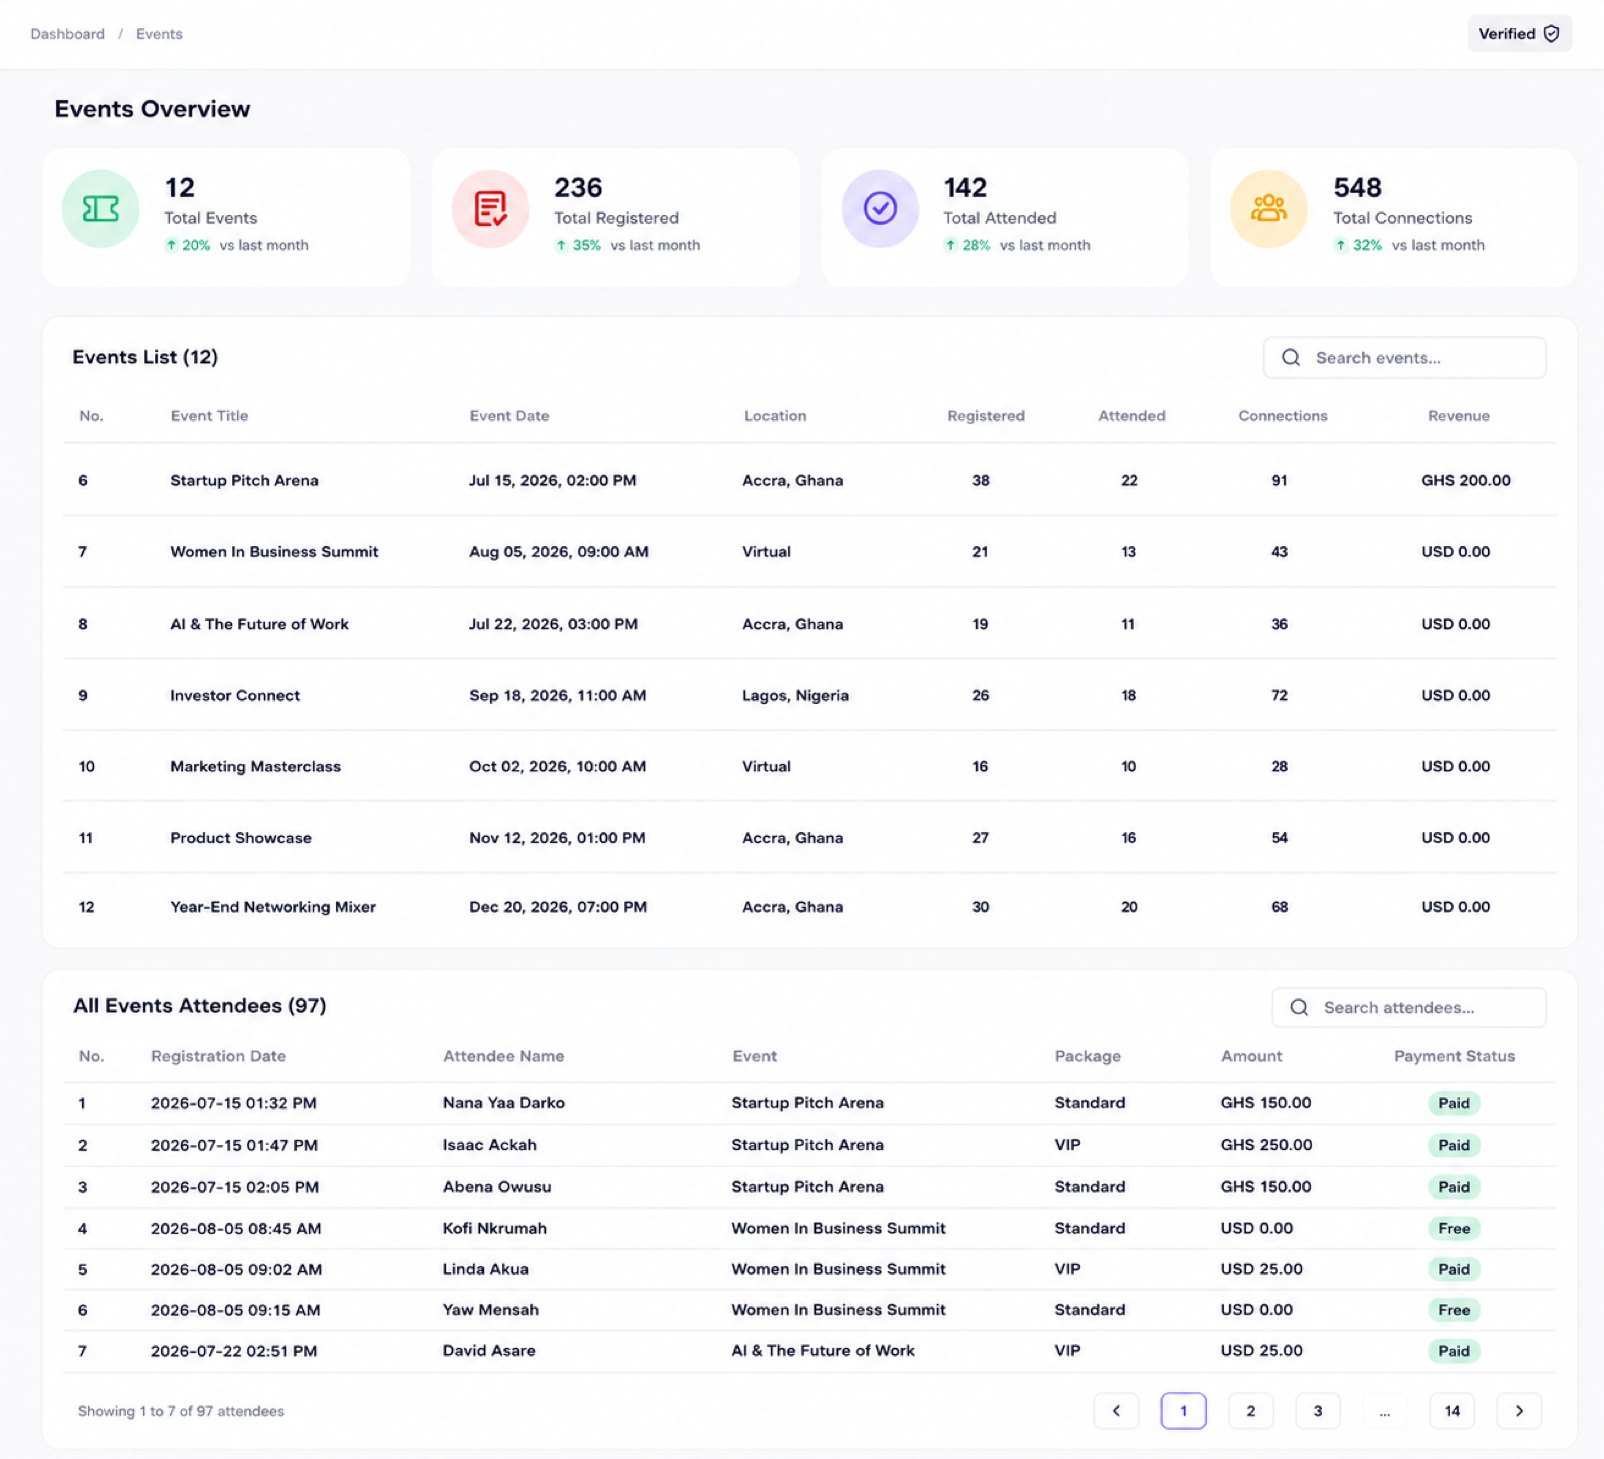The image size is (1604, 1459).
Task: Focus the Search attendees input field
Action: pos(1408,1008)
